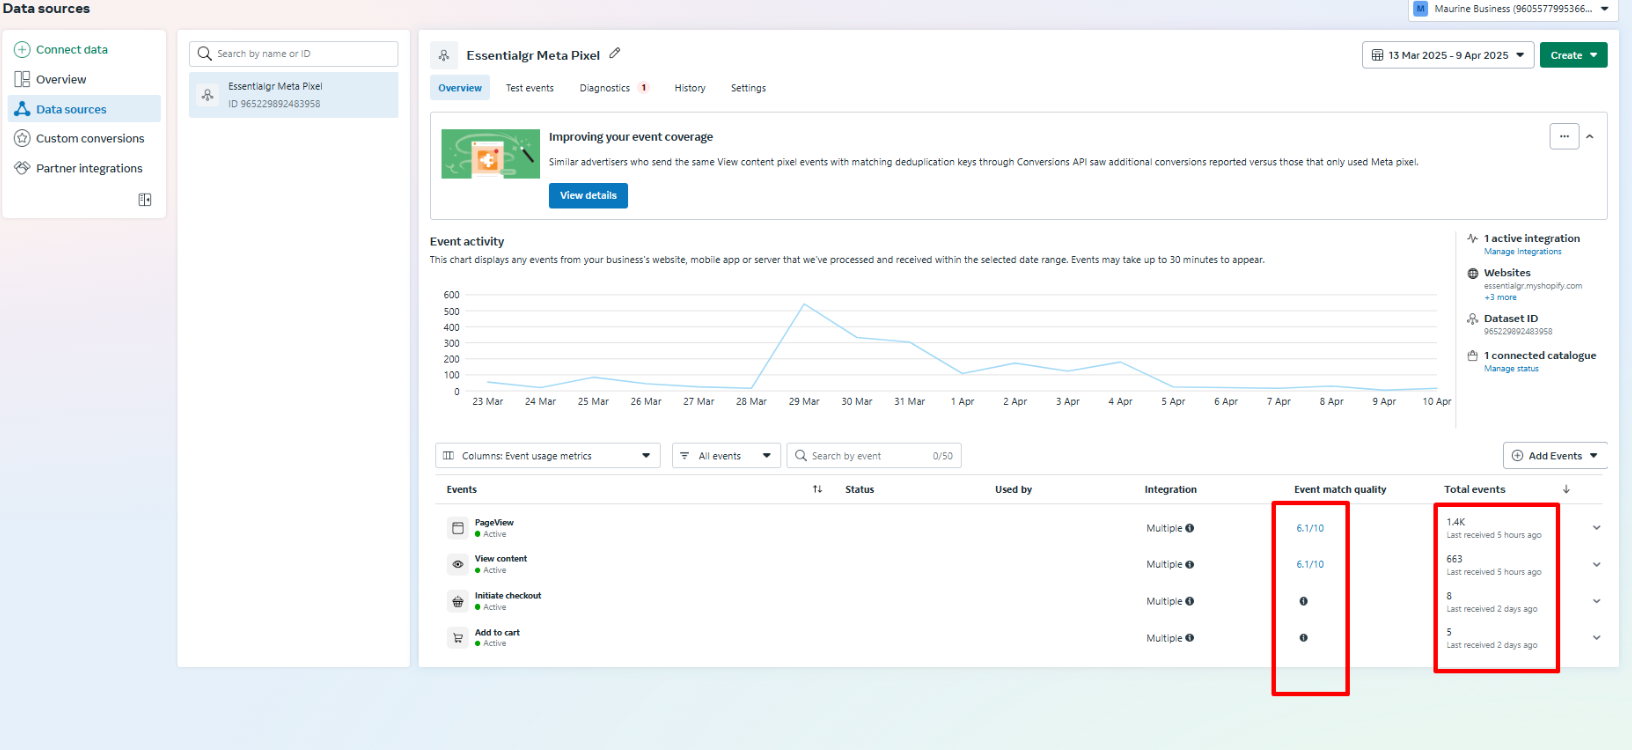Click the collapse sidebar icon in left navigation
Screen dimensions: 1632x750
tap(145, 200)
